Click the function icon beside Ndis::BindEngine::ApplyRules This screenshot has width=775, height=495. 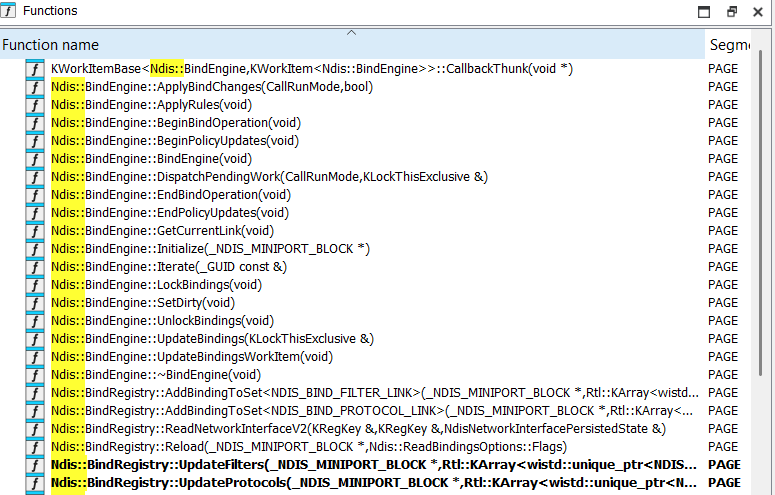coord(35,105)
